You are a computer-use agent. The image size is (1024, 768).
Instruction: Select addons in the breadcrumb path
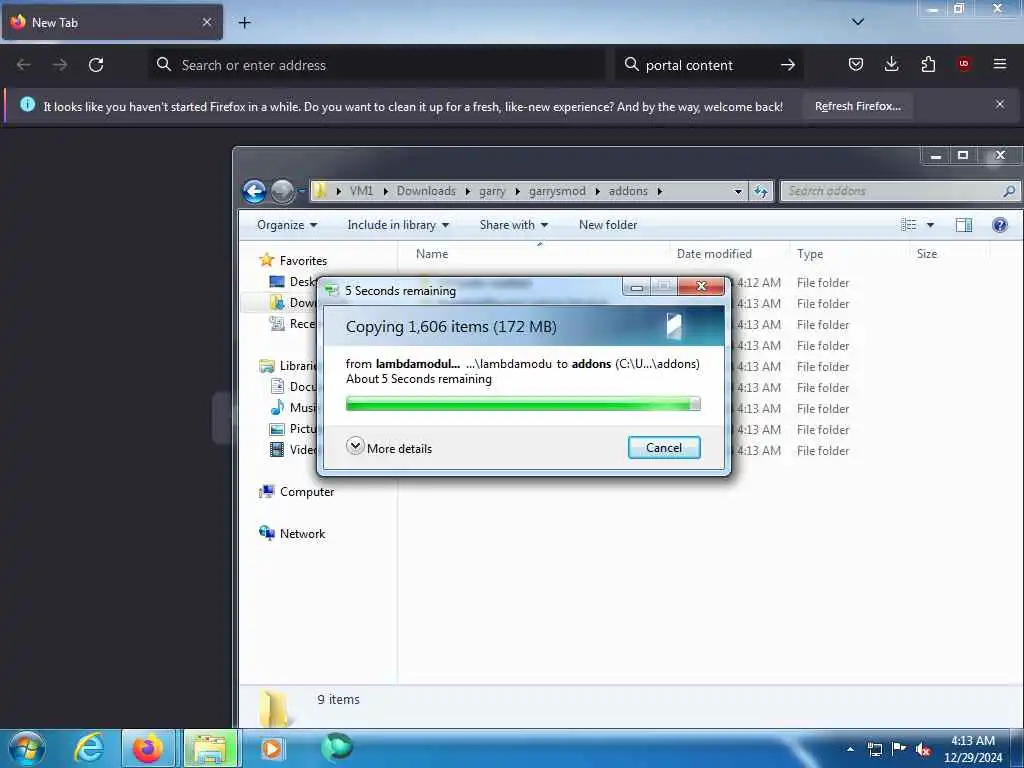point(628,191)
